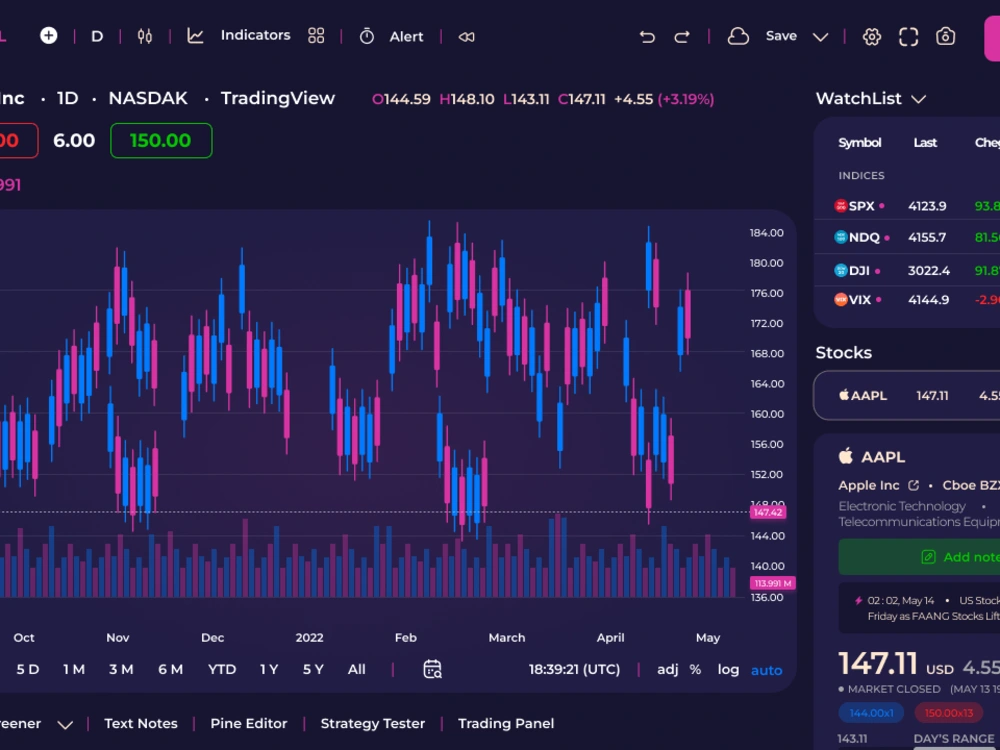The image size is (1000, 750).
Task: Toggle auto scale mode
Action: (767, 670)
